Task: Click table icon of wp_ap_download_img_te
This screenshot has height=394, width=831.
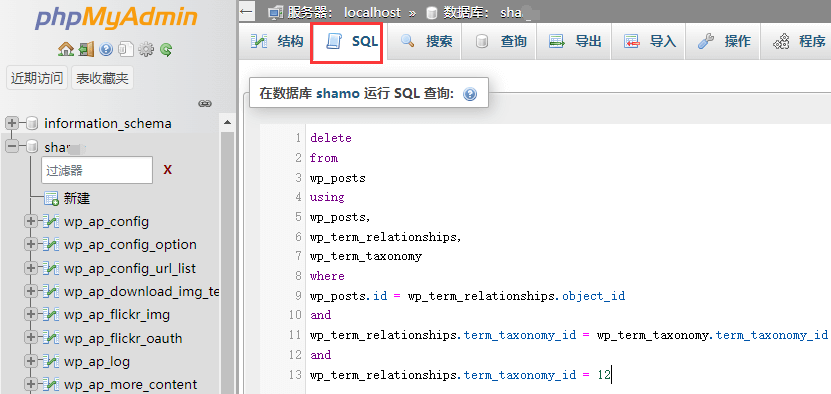Action: (x=51, y=292)
